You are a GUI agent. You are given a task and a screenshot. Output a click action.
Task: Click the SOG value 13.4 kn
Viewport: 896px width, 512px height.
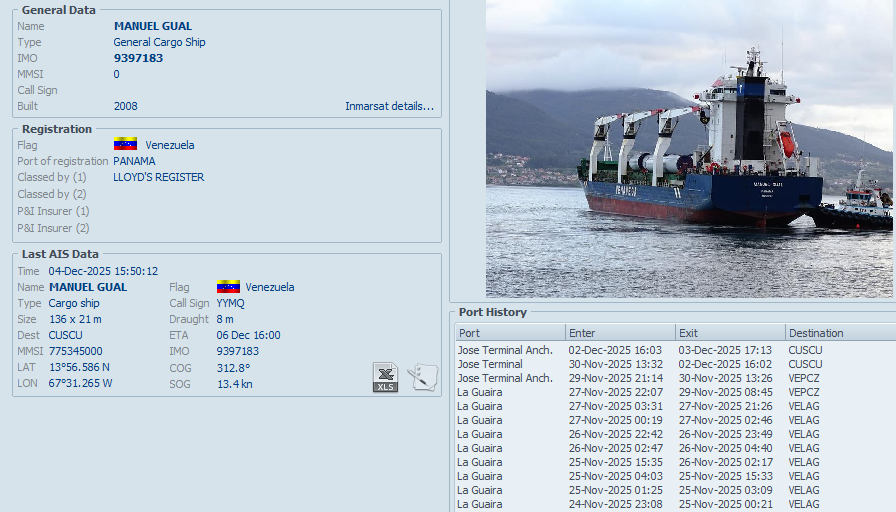235,384
